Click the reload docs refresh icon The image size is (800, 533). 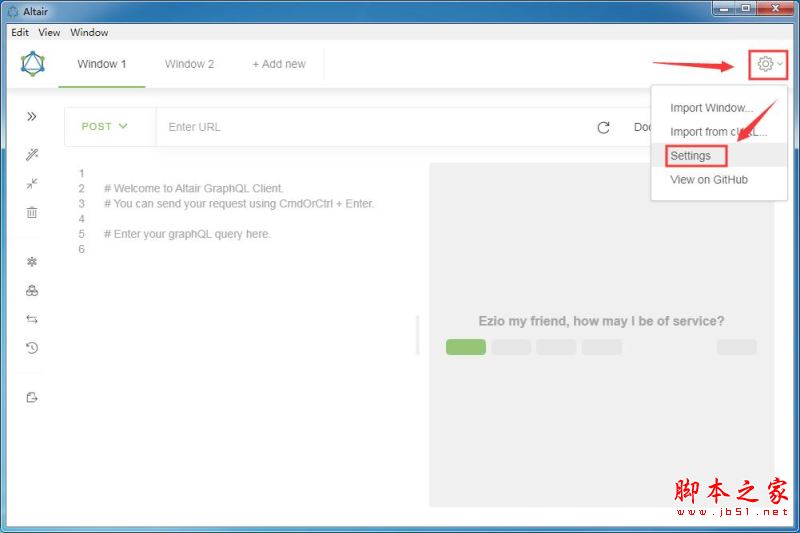click(603, 128)
